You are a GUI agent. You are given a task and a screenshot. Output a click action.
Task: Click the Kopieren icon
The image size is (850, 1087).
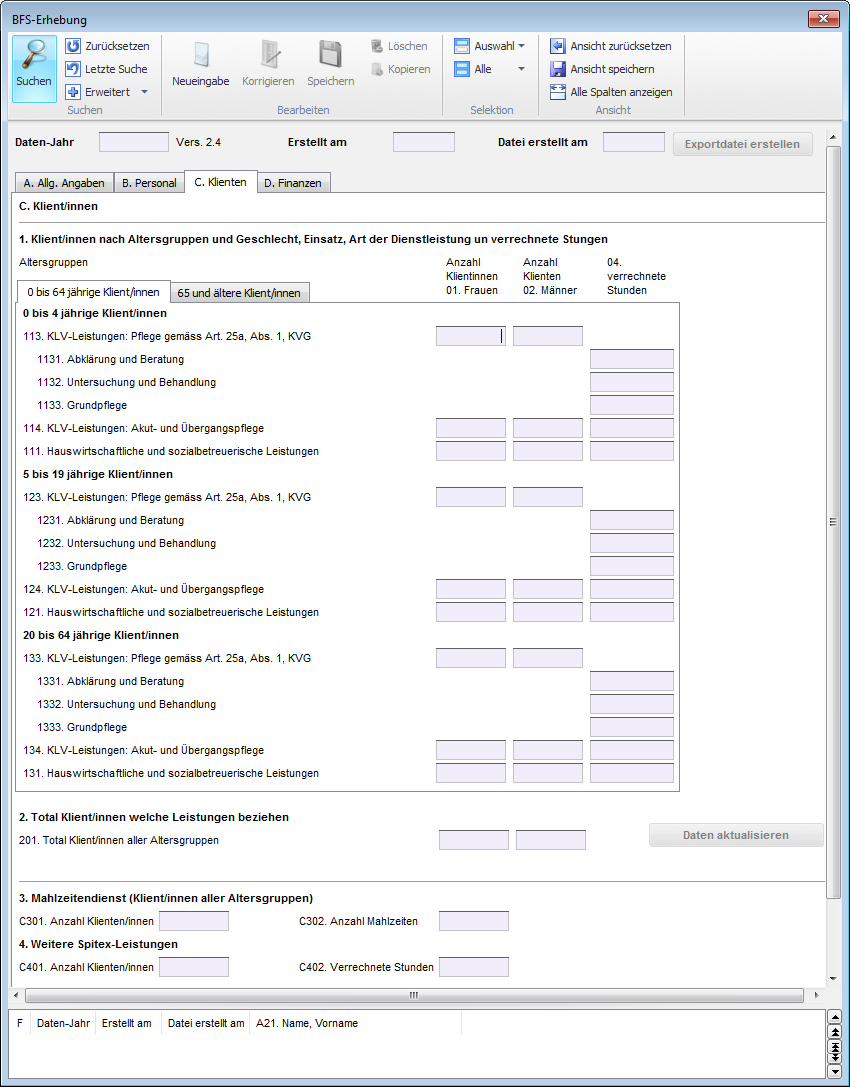click(377, 69)
